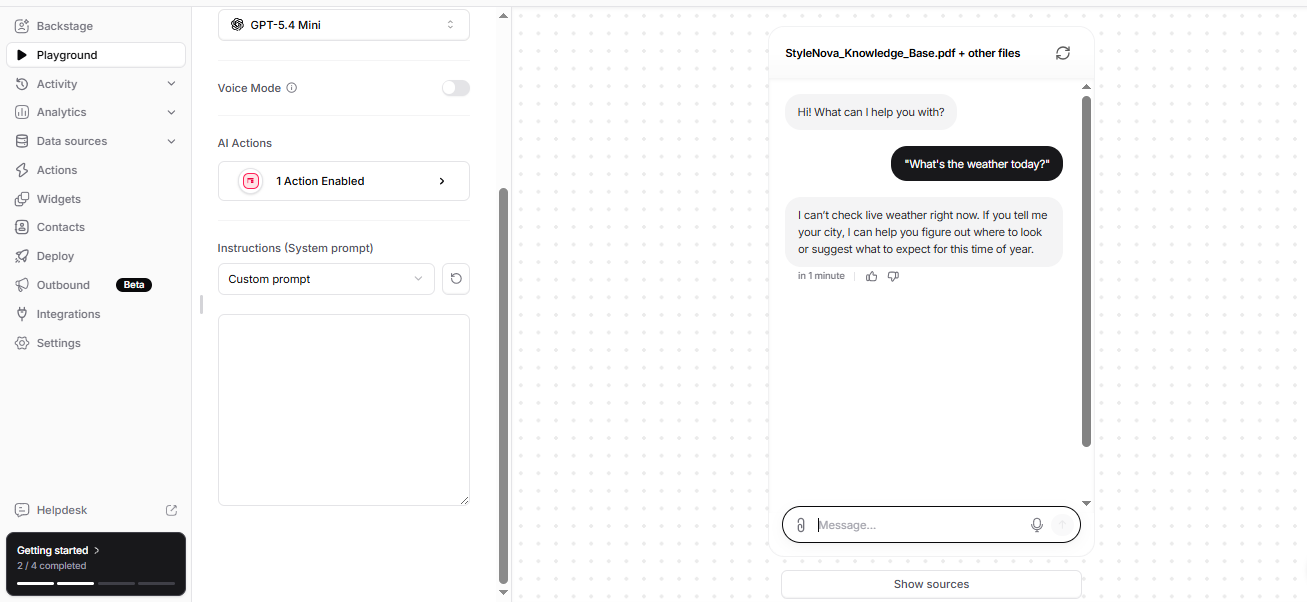Open Analytics in the sidebar
1307x602 pixels.
tap(95, 112)
